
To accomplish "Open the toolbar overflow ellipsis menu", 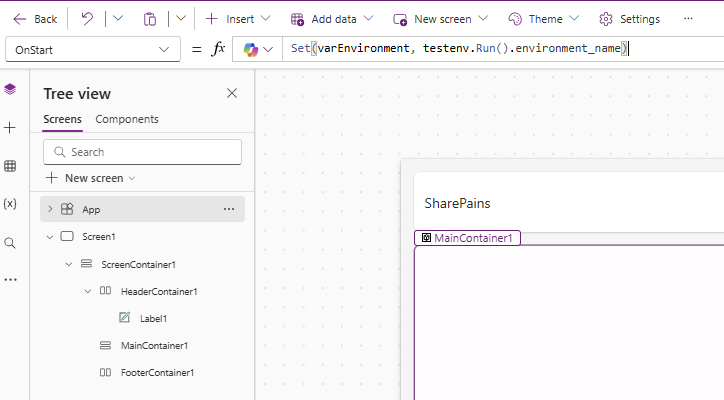I will [688, 19].
